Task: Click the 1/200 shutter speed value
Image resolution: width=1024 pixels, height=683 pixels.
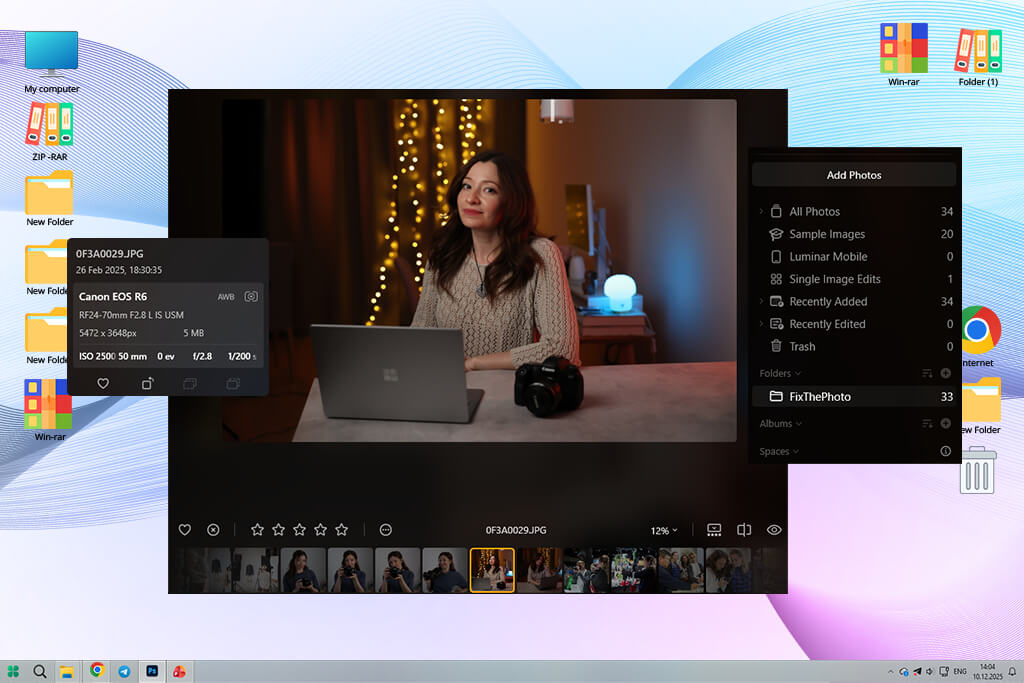Action: click(x=241, y=357)
